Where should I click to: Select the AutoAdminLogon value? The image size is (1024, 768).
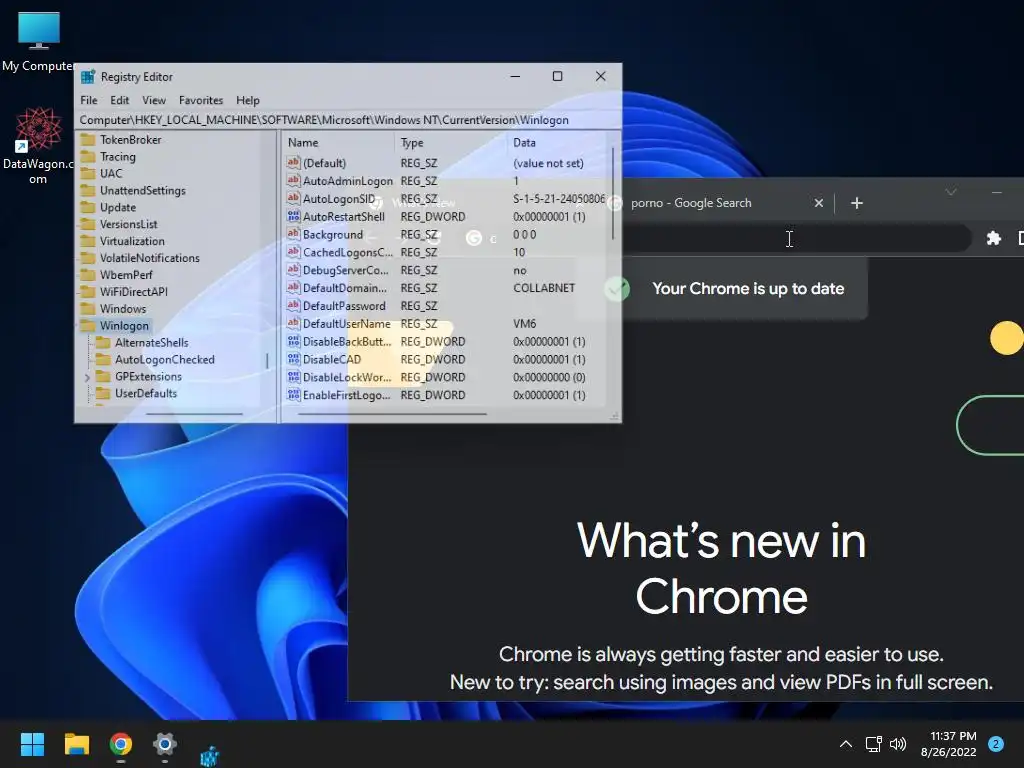point(347,181)
